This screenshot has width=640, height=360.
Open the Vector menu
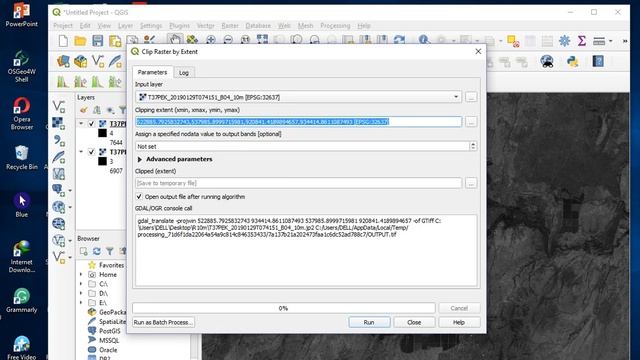click(205, 26)
